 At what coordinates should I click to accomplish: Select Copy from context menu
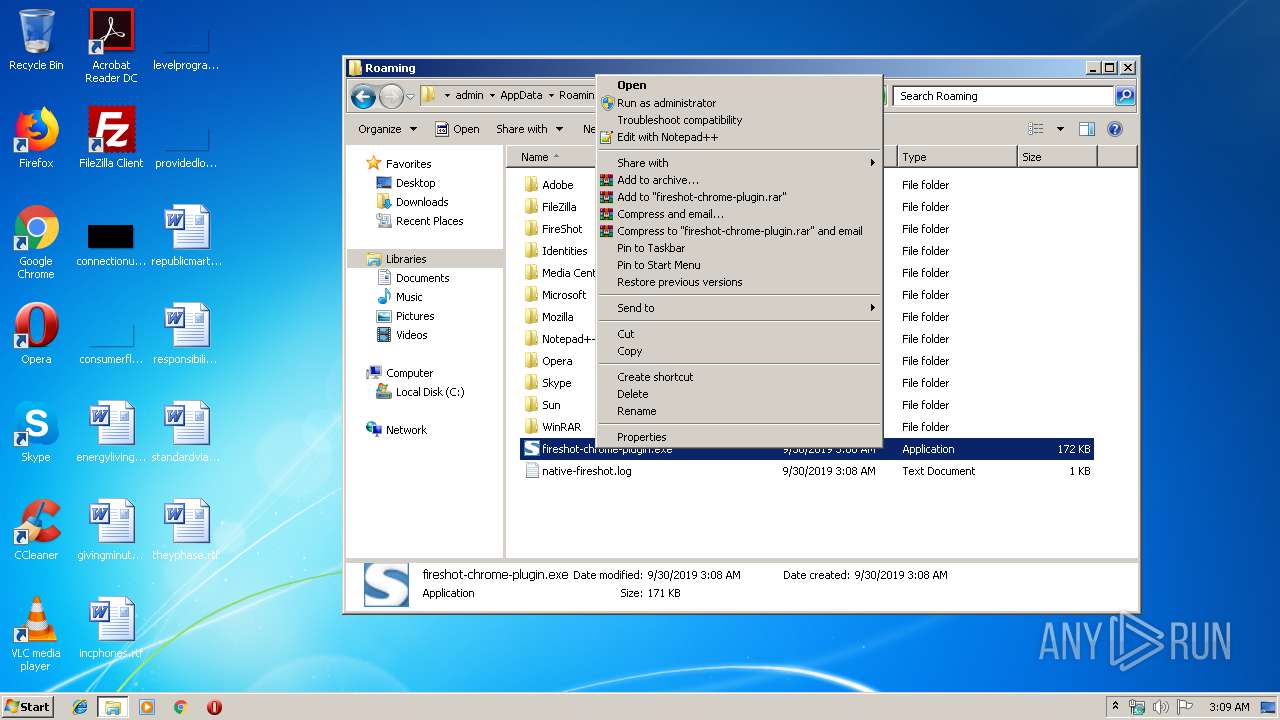(x=739, y=351)
